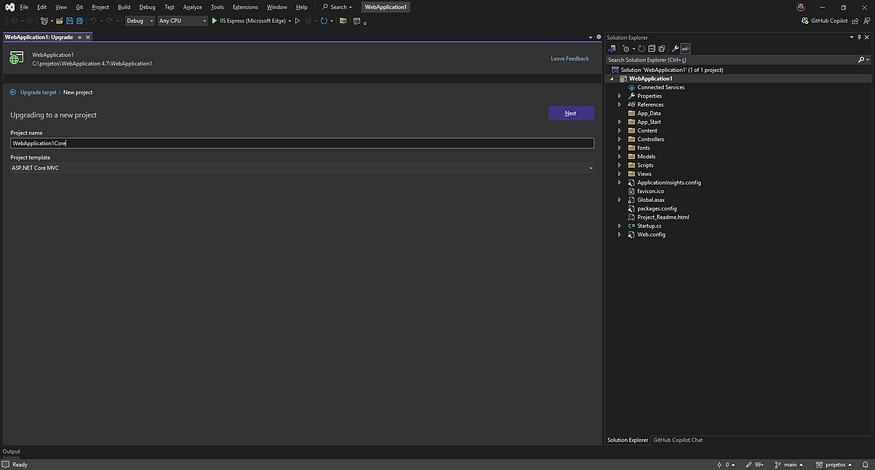
Task: Click the Save All toolbar icon
Action: tap(78, 20)
